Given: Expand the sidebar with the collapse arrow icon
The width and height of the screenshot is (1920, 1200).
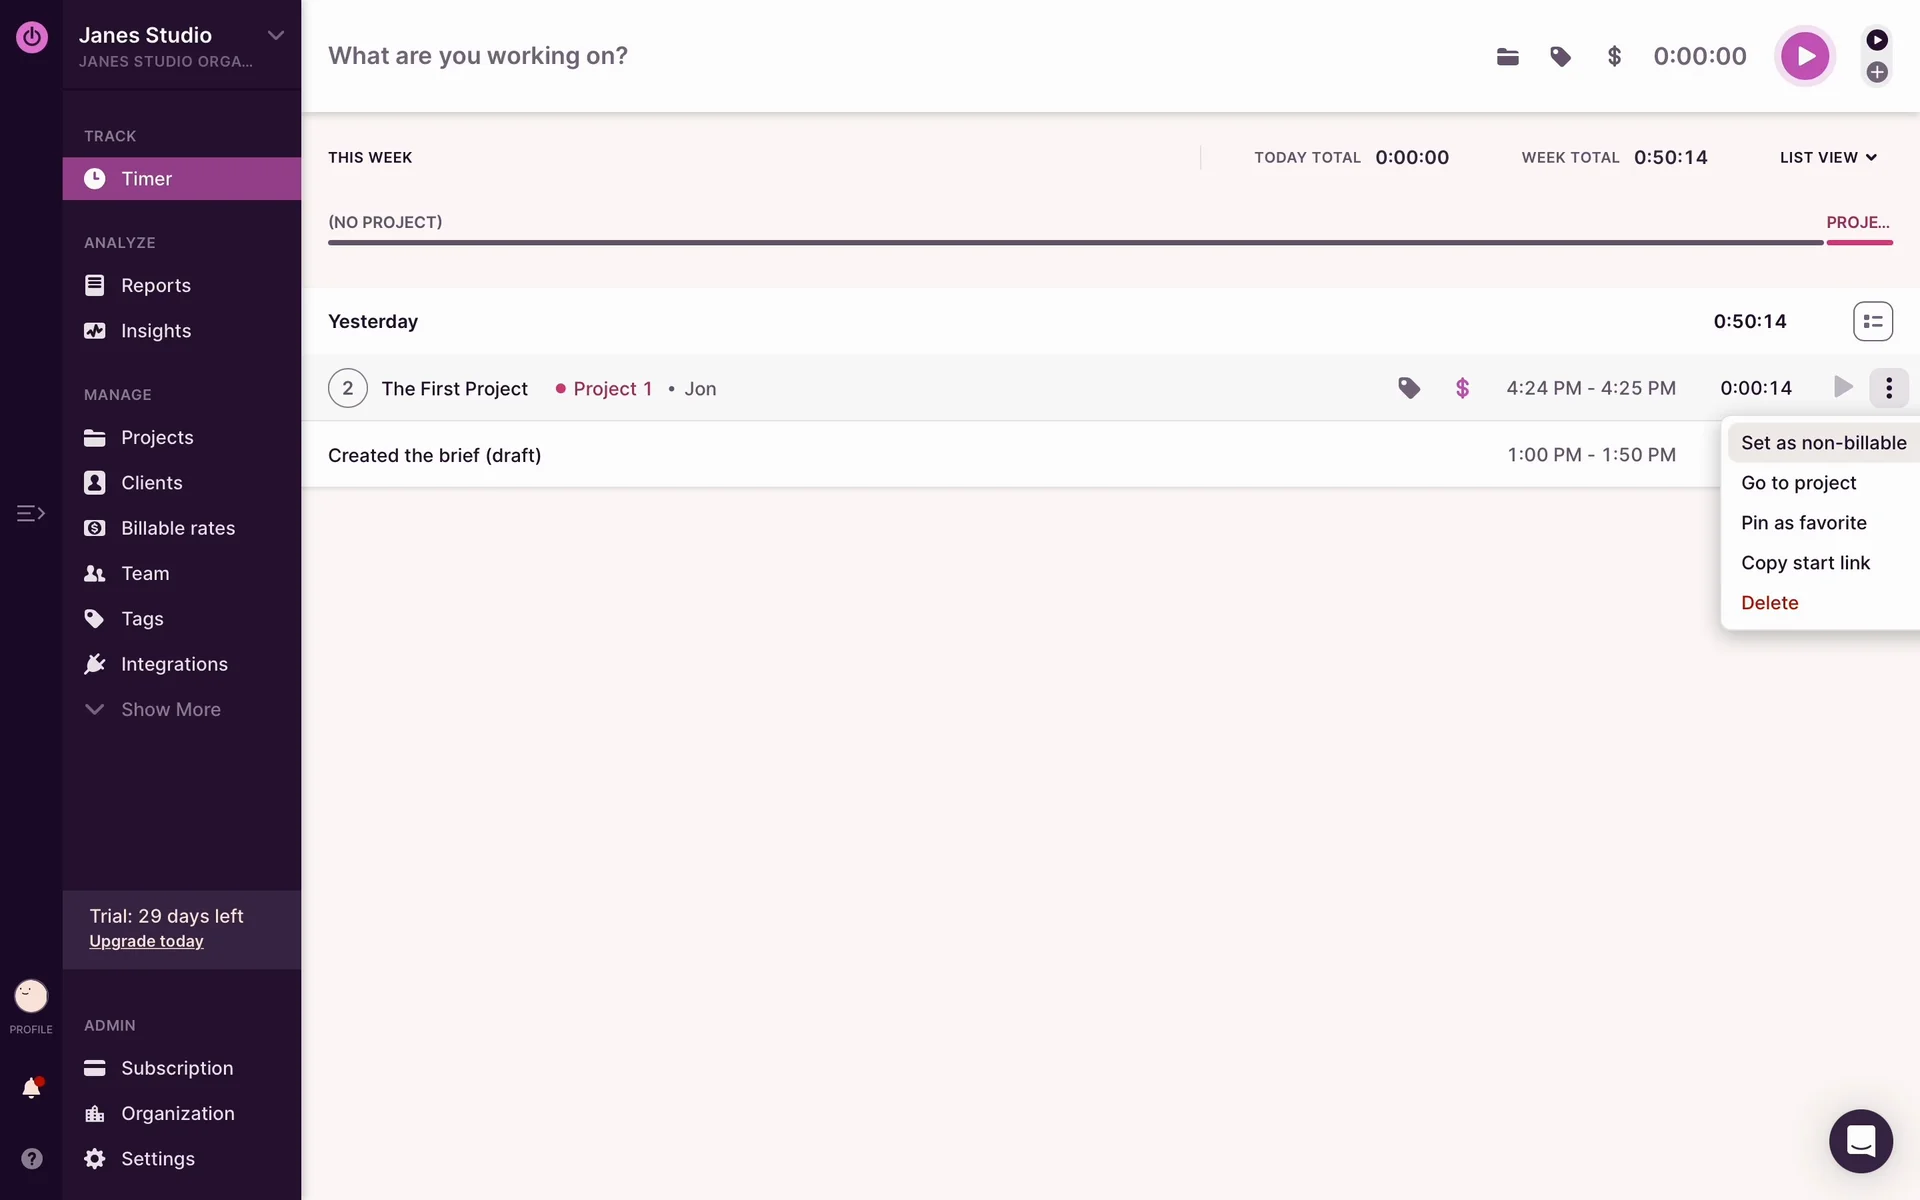Looking at the screenshot, I should tap(31, 513).
